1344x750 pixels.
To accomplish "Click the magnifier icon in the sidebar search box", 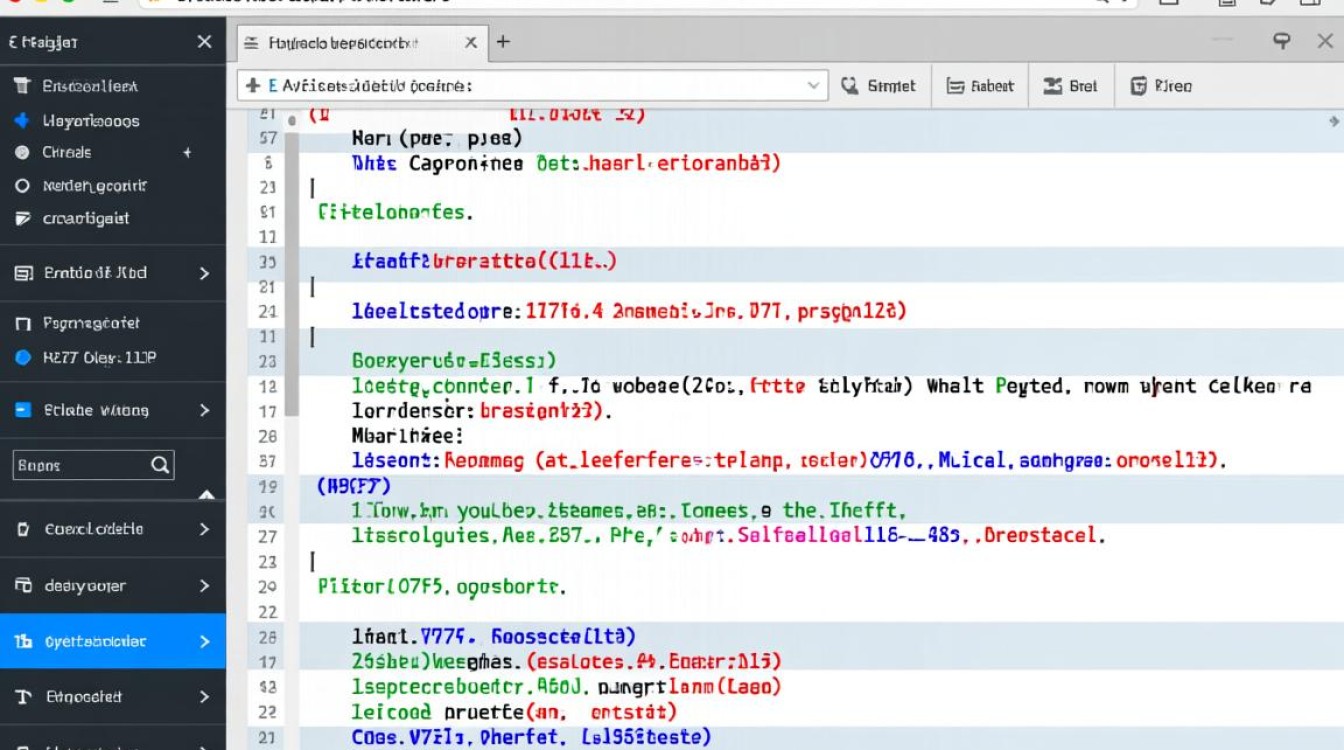I will (x=160, y=465).
